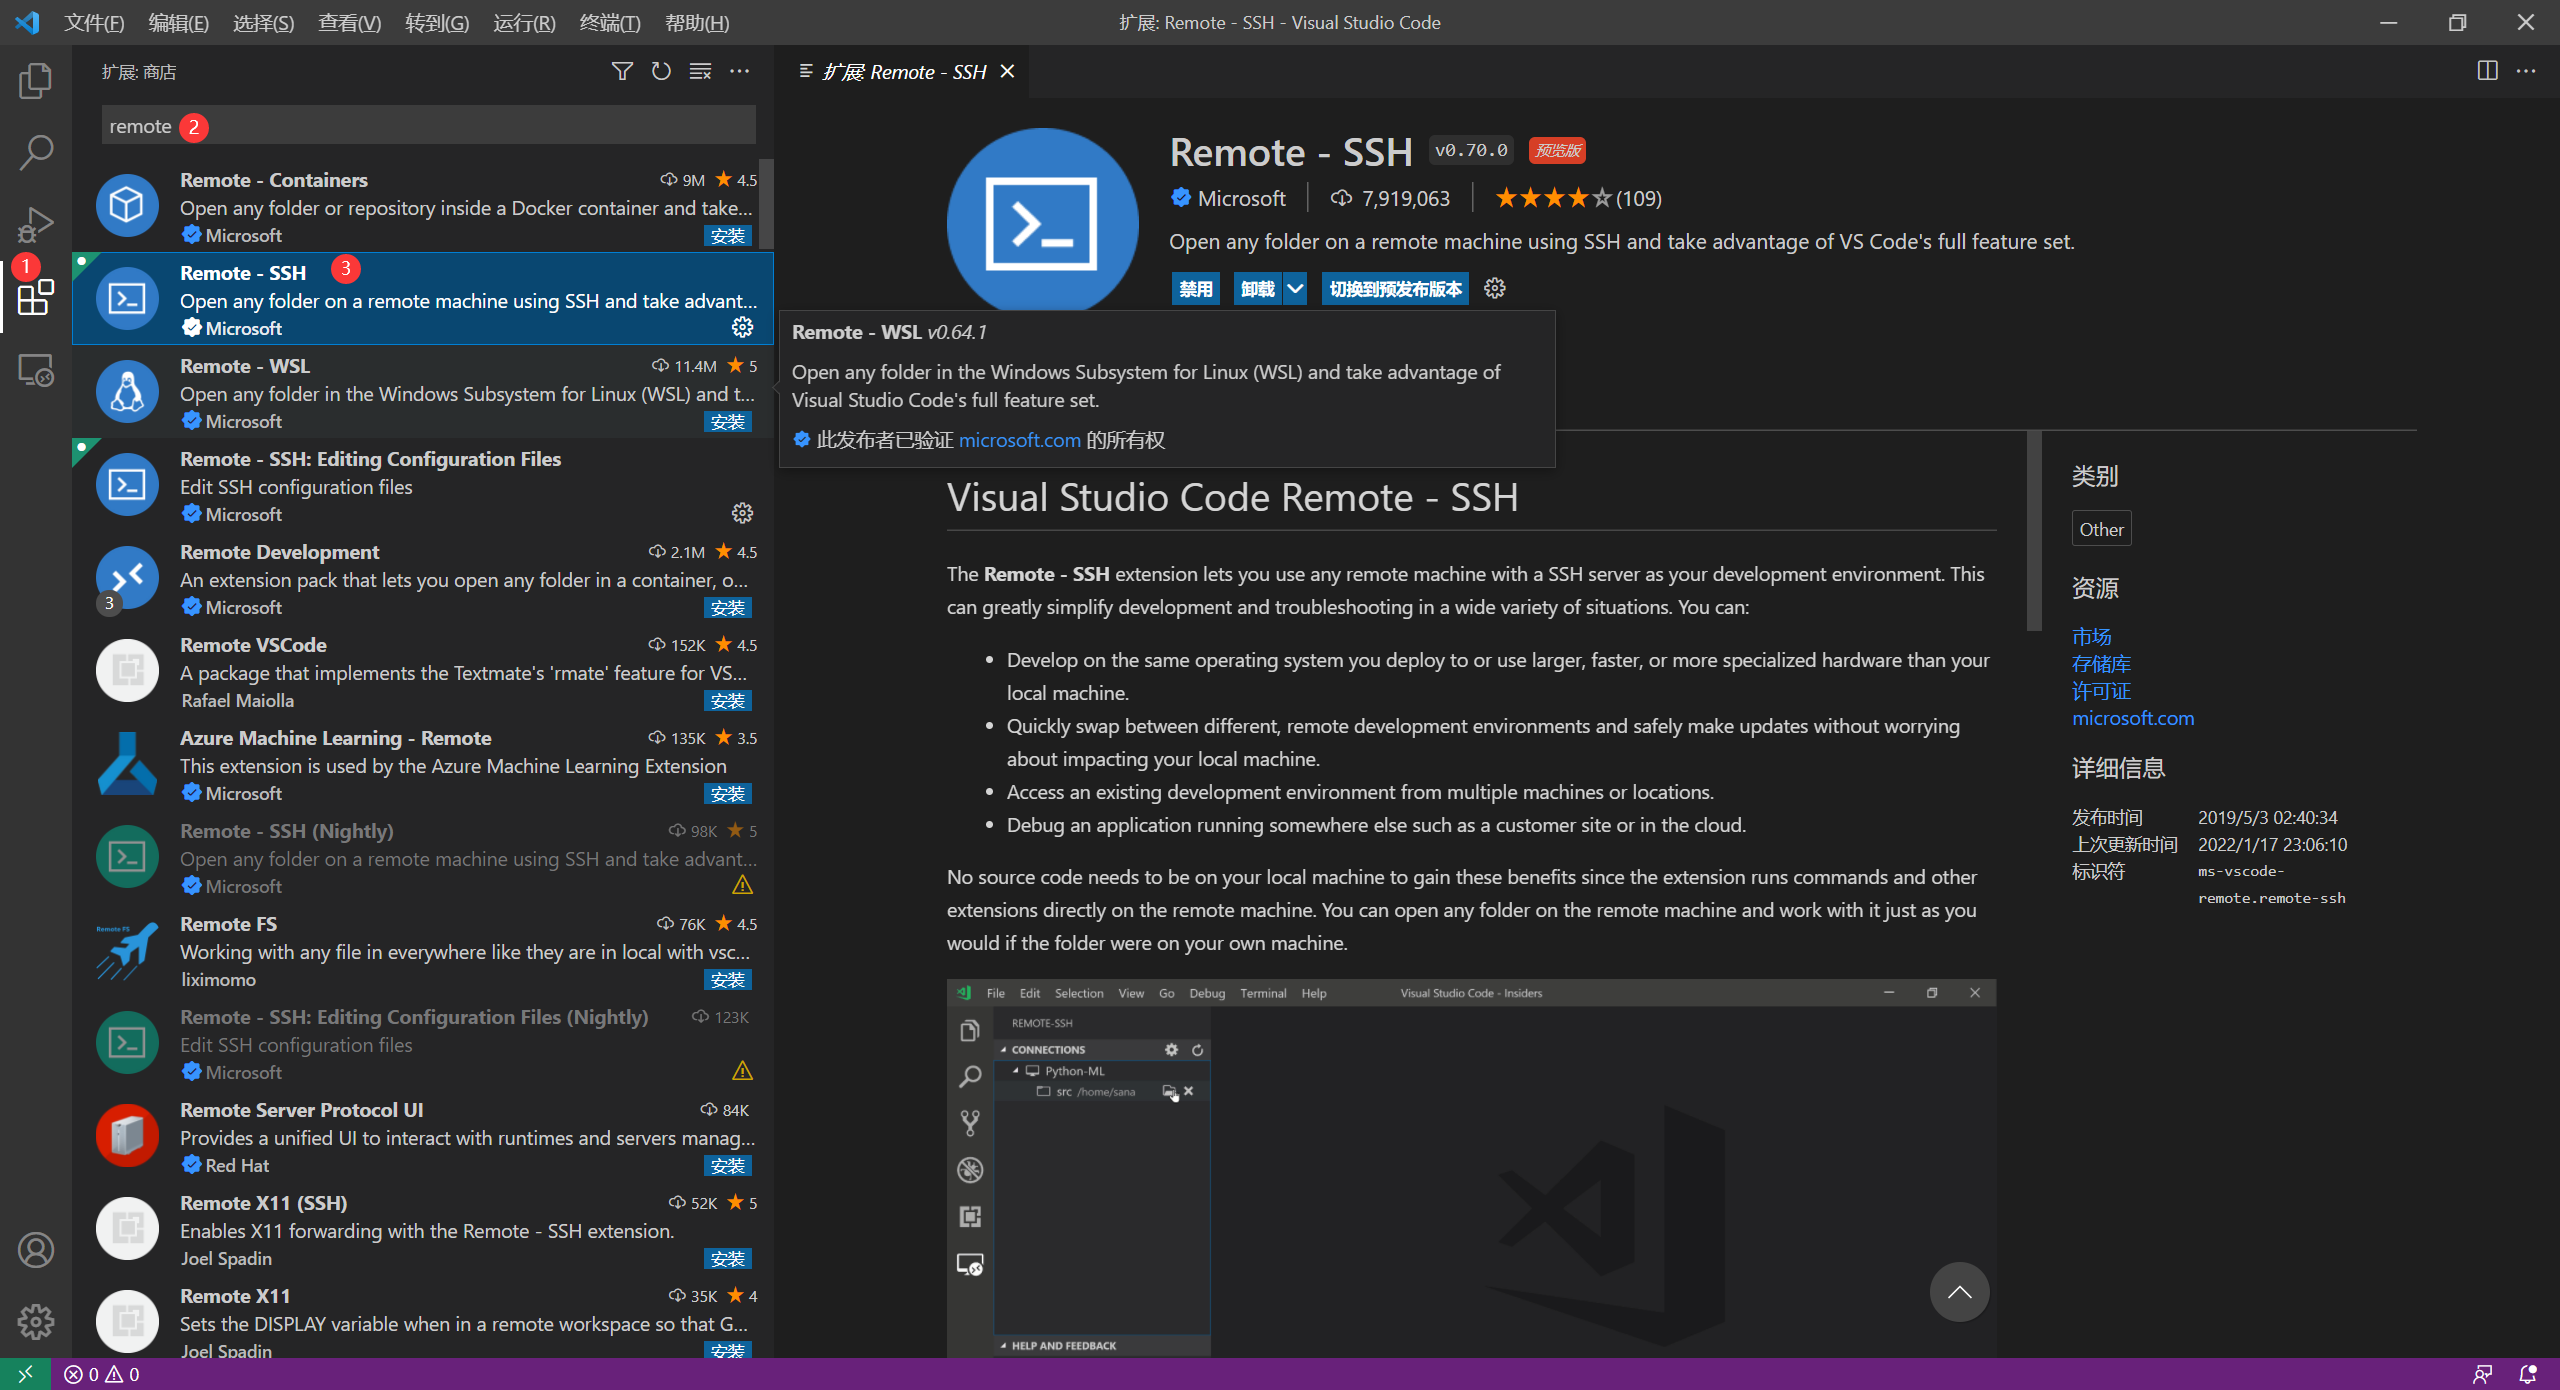Click the 卸载 uninstall button
Viewport: 2560px width, 1390px height.
pos(1258,289)
